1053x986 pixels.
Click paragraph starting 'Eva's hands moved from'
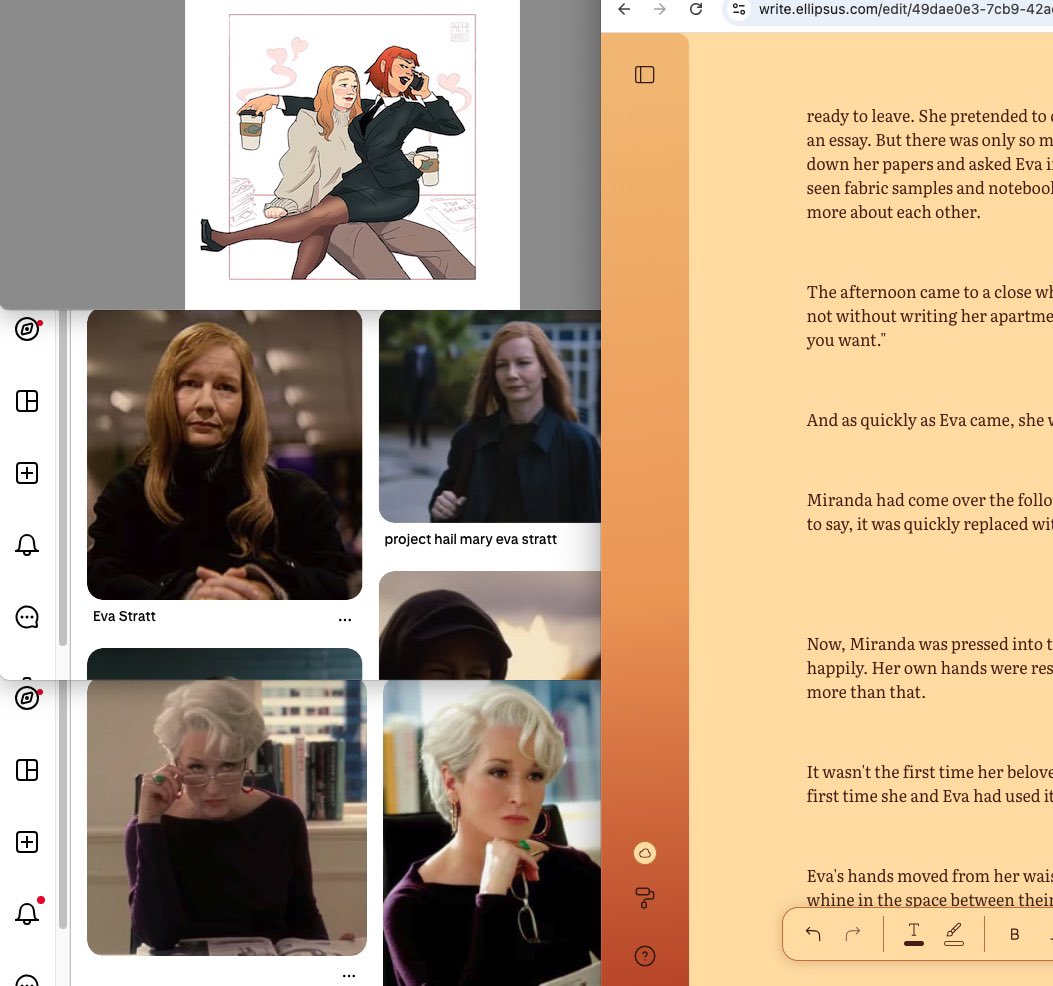coord(929,888)
